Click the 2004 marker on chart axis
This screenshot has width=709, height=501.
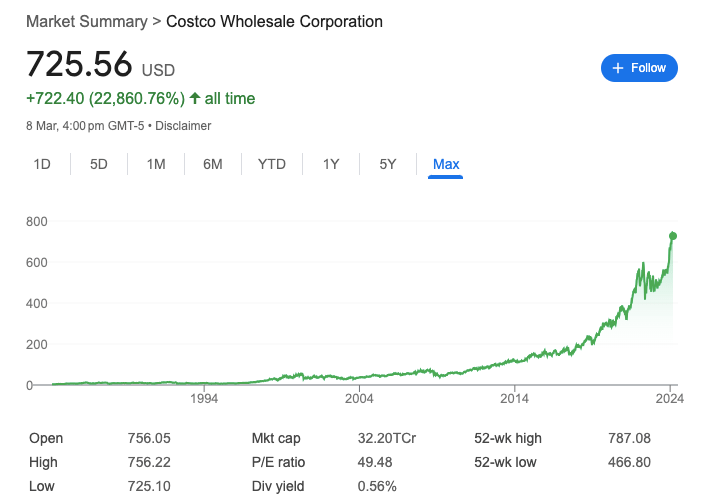click(359, 398)
